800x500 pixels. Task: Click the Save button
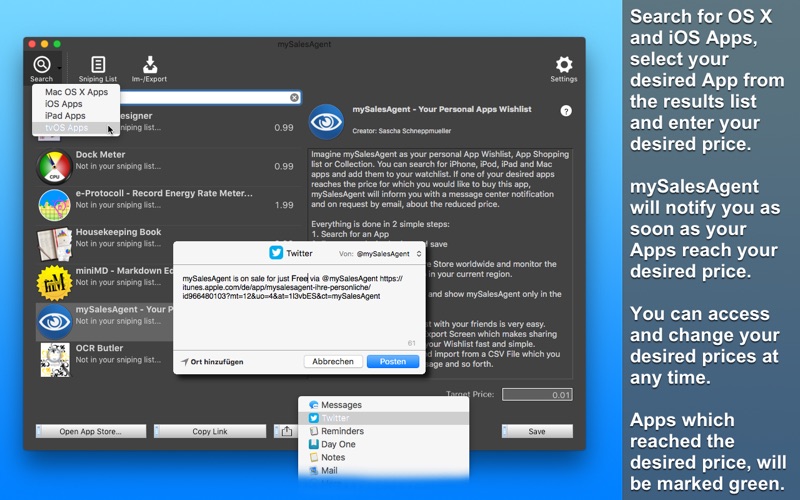(537, 431)
